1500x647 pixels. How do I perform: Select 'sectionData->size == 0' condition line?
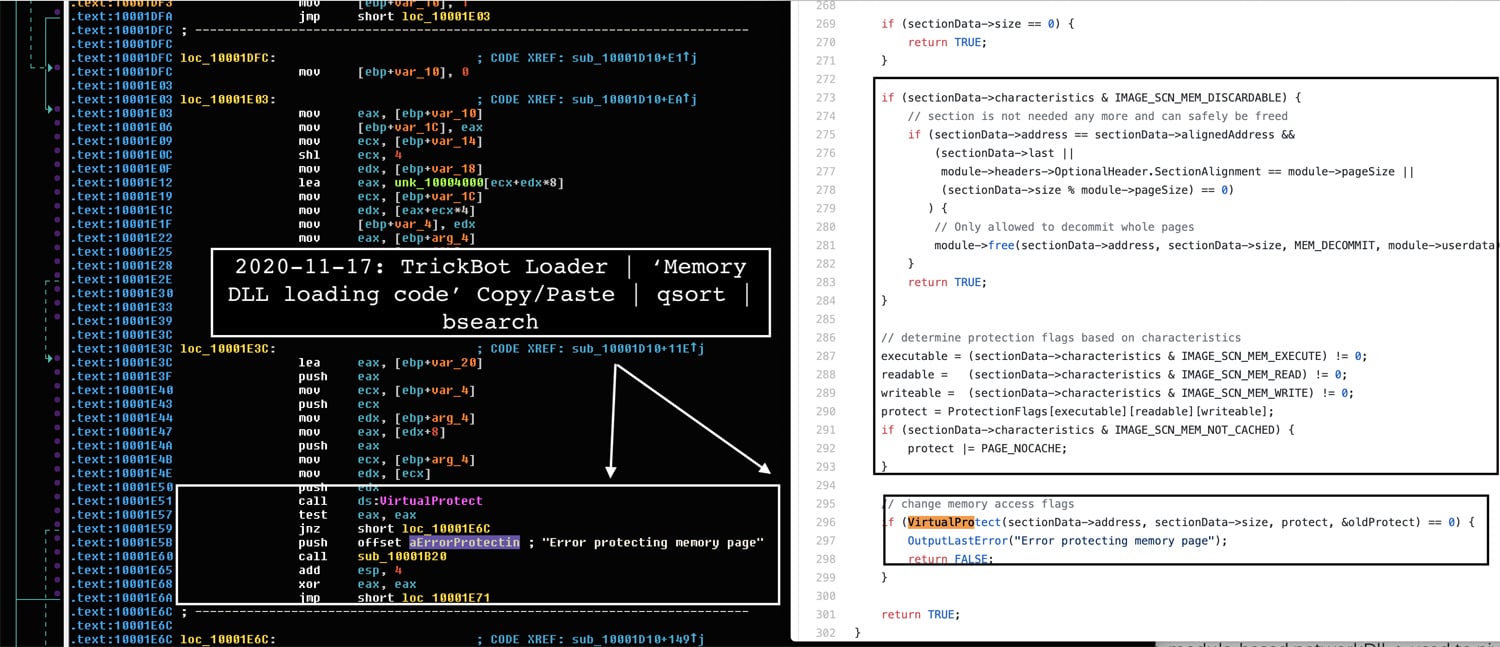tap(977, 23)
